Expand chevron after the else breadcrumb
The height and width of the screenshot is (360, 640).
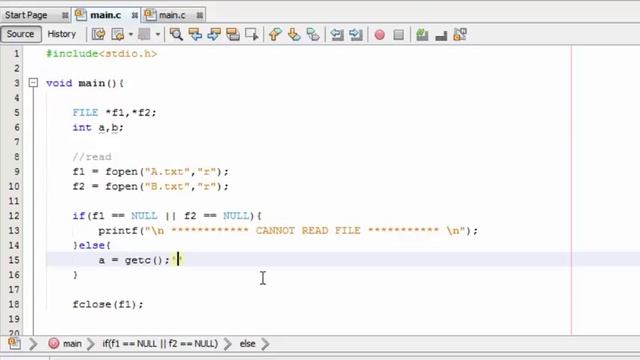(x=265, y=344)
